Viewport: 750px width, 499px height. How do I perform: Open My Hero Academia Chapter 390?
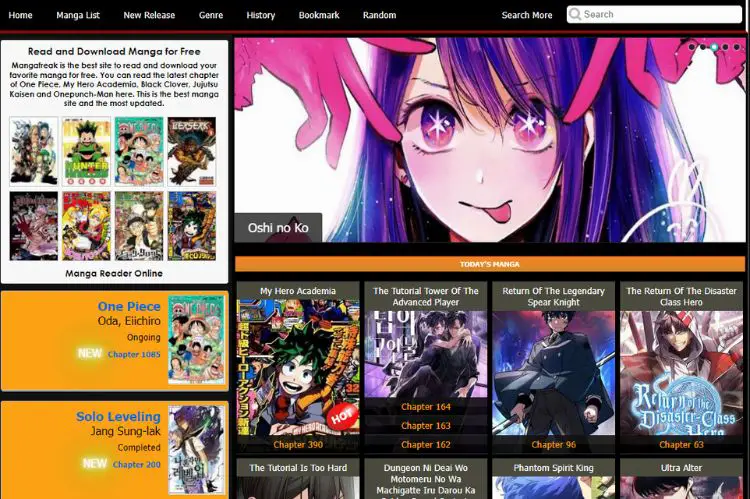click(298, 444)
